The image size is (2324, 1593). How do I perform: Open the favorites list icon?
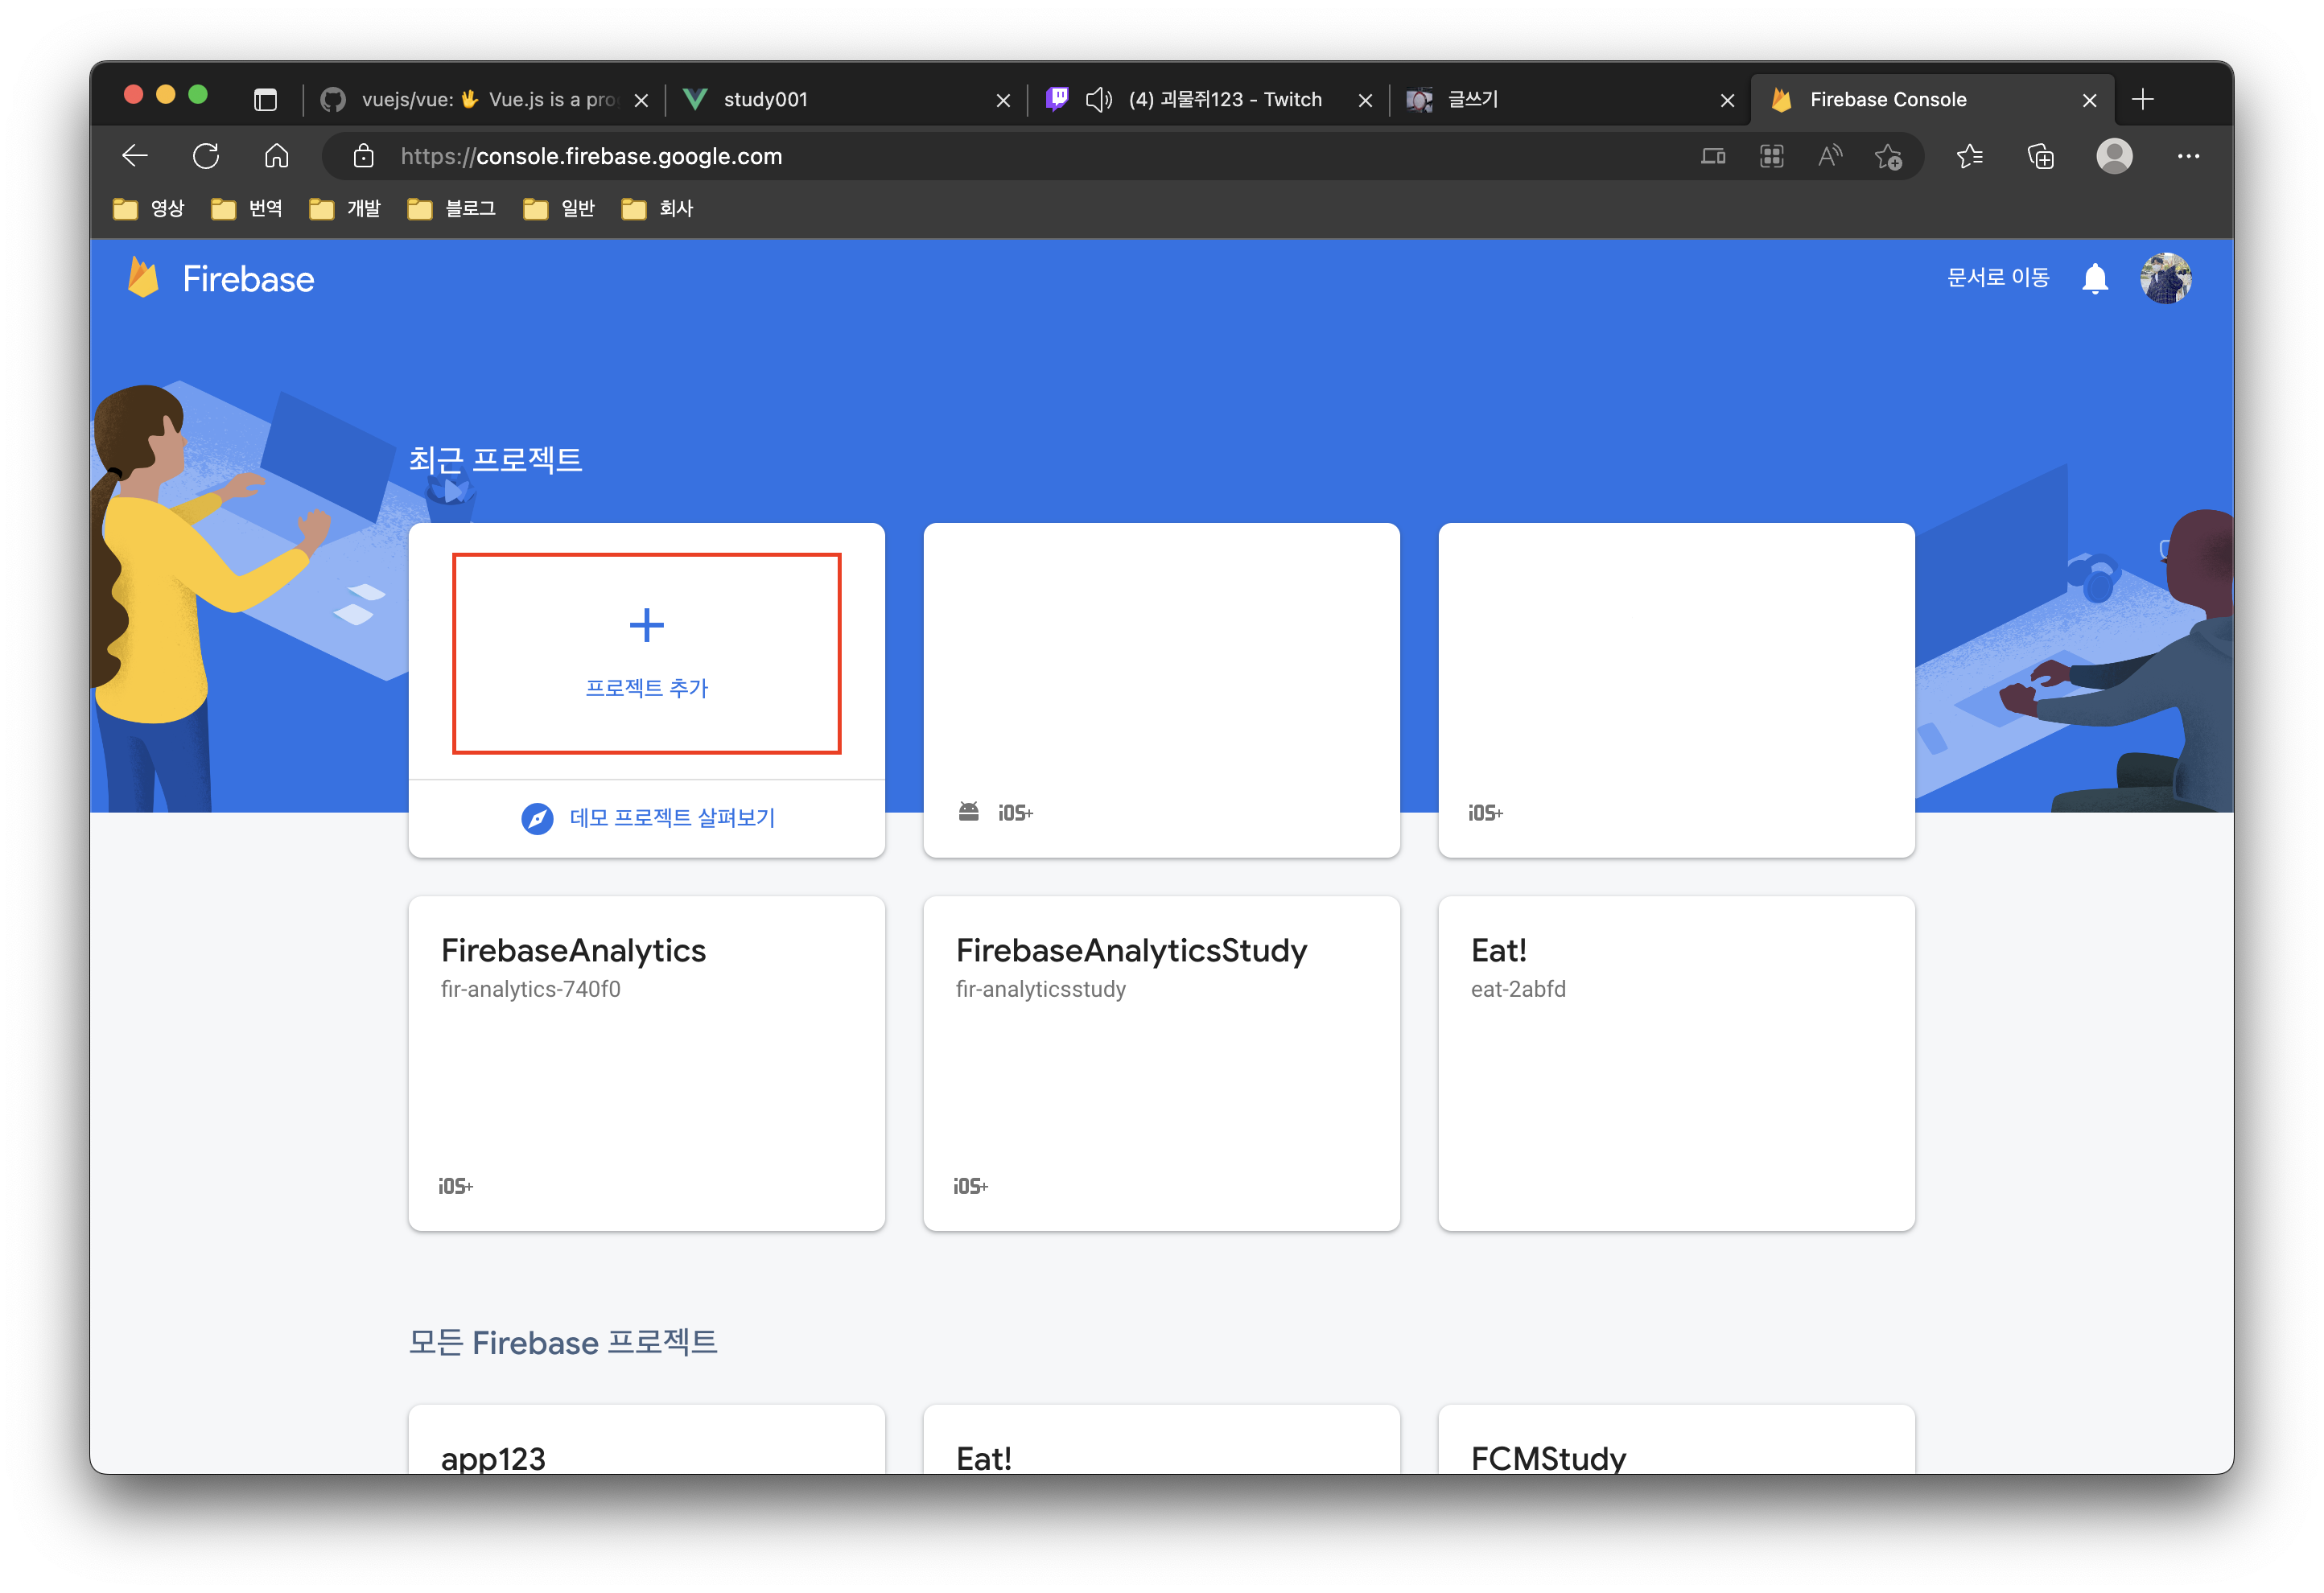pos(1970,156)
